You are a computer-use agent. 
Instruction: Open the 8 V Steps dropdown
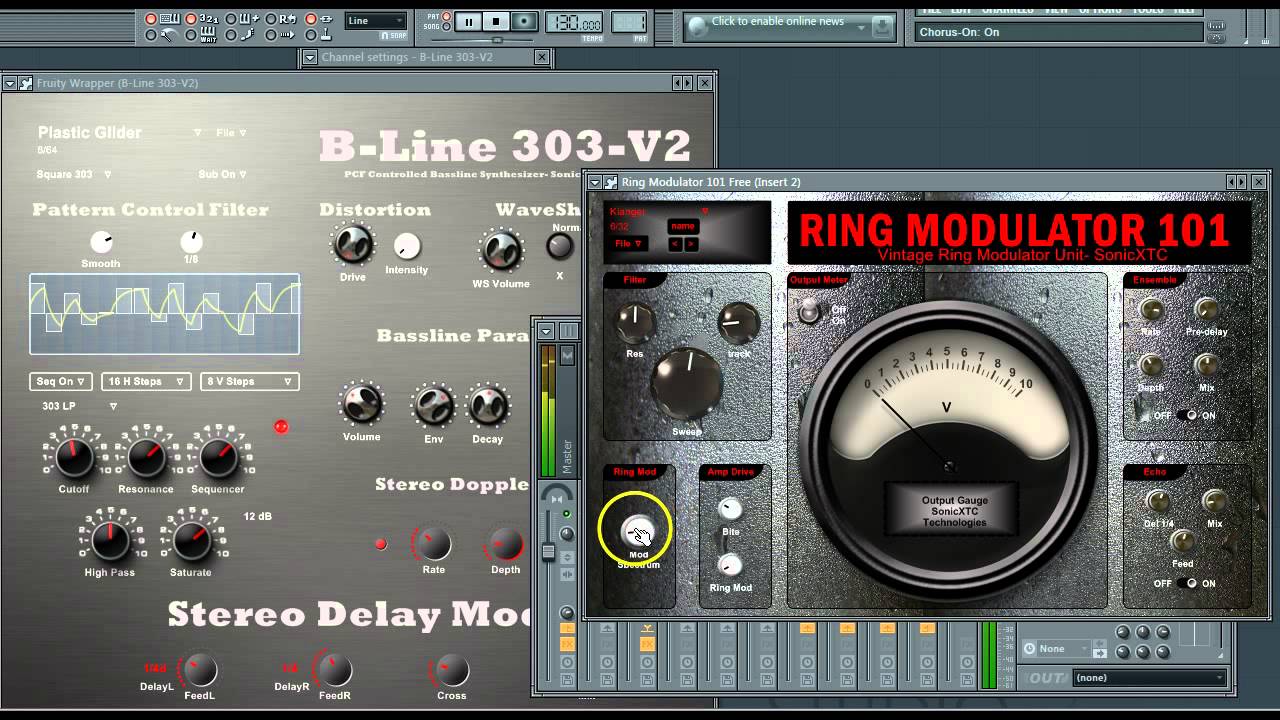click(250, 381)
